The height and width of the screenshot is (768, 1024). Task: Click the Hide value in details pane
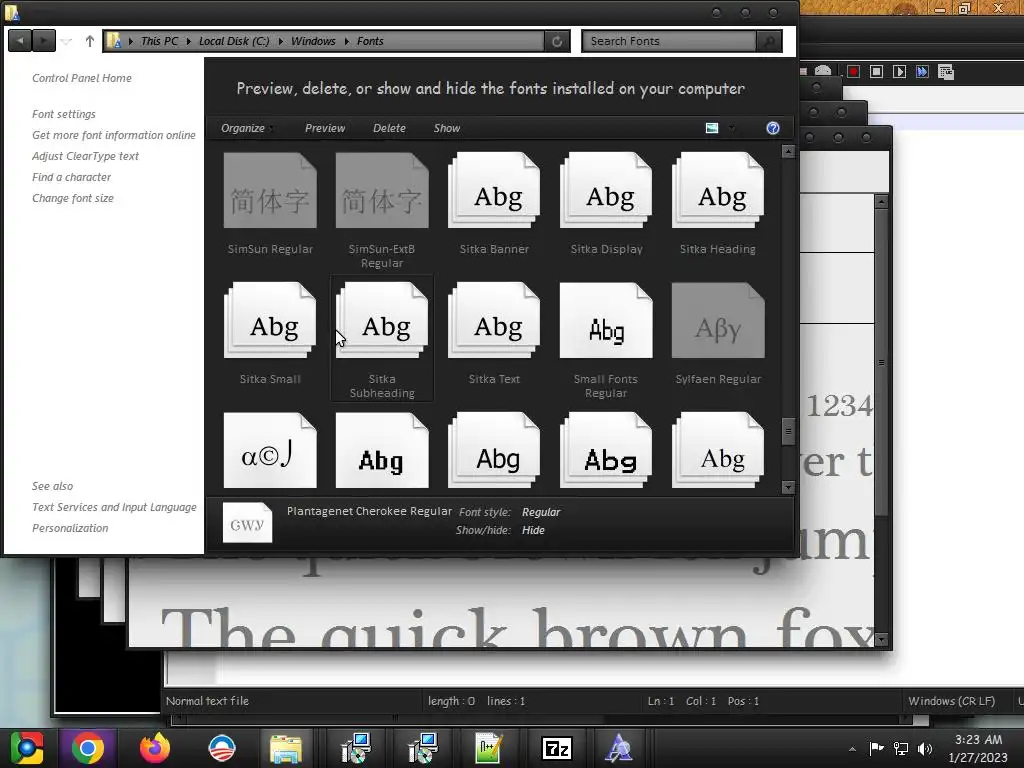point(533,530)
